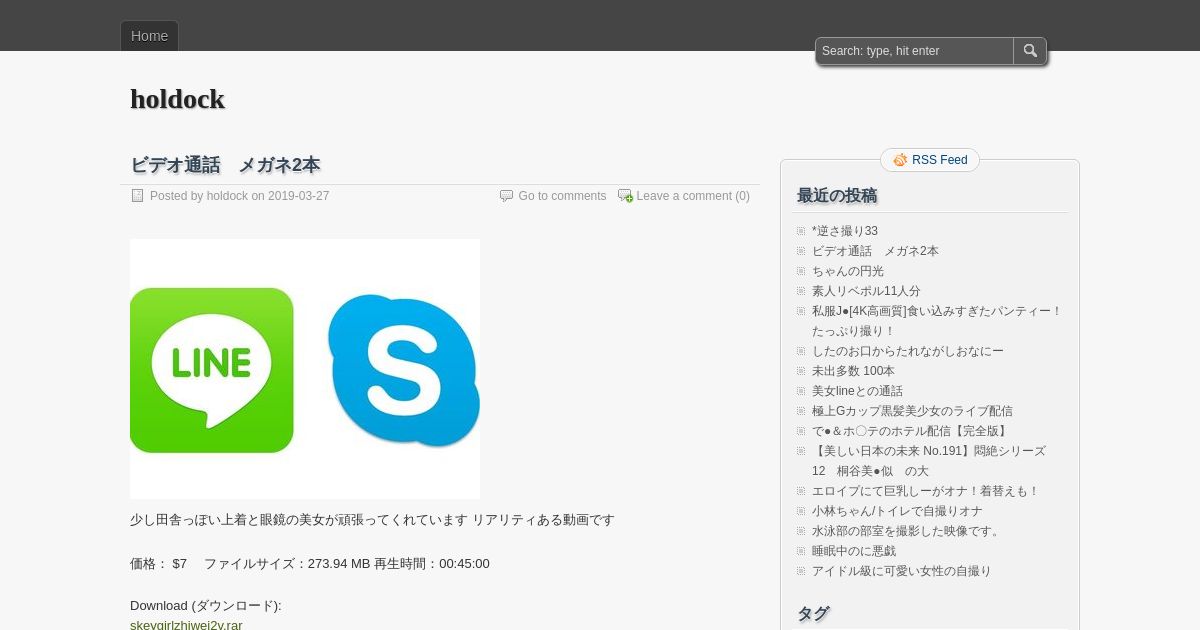Image resolution: width=1200 pixels, height=630 pixels.
Task: Open recent post 美女lineとの通話
Action: pyautogui.click(x=857, y=391)
